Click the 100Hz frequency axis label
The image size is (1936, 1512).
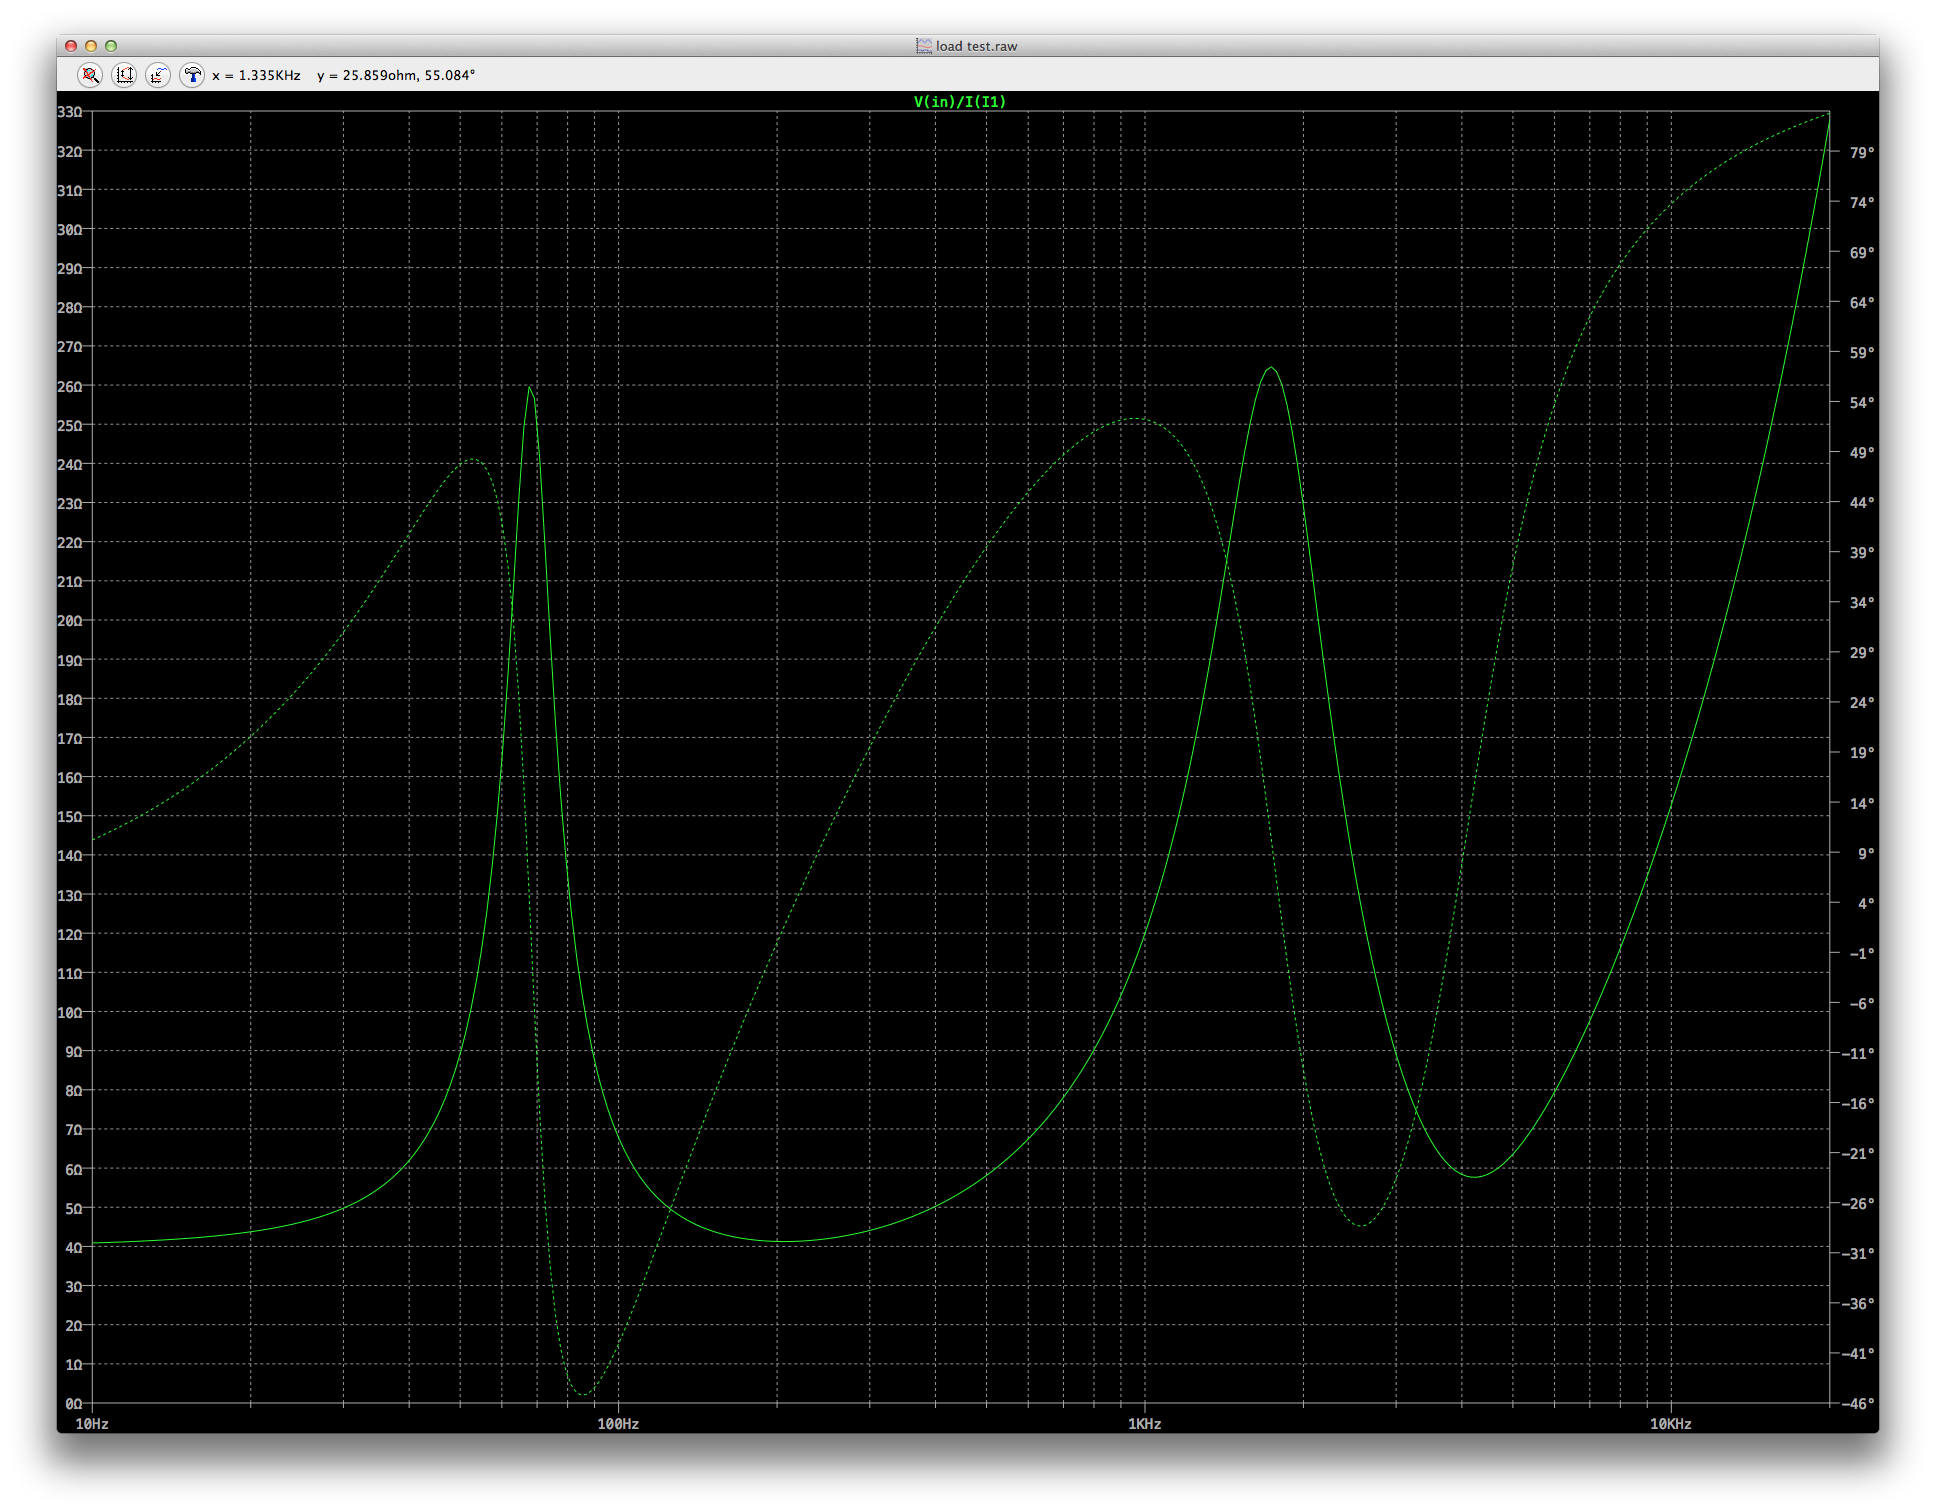click(x=618, y=1424)
